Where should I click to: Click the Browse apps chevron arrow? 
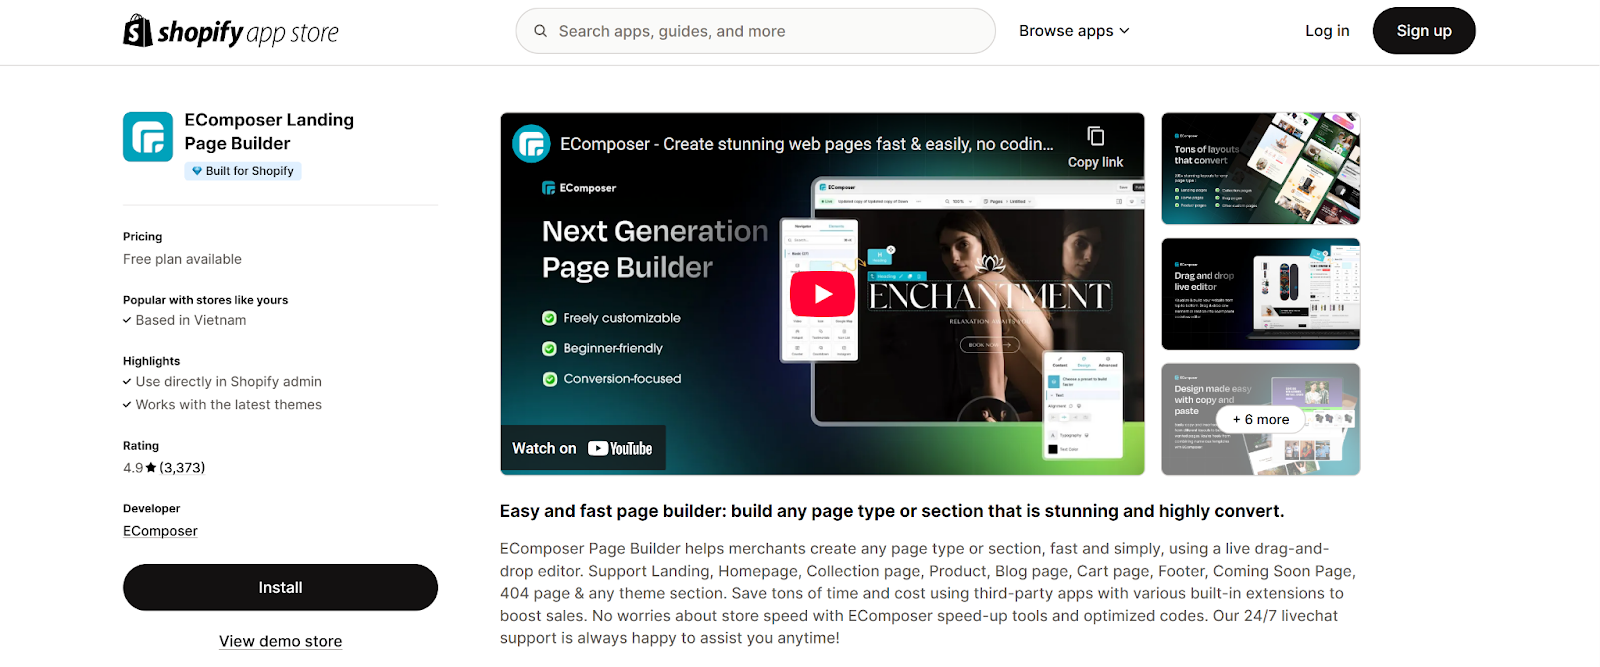pos(1124,31)
